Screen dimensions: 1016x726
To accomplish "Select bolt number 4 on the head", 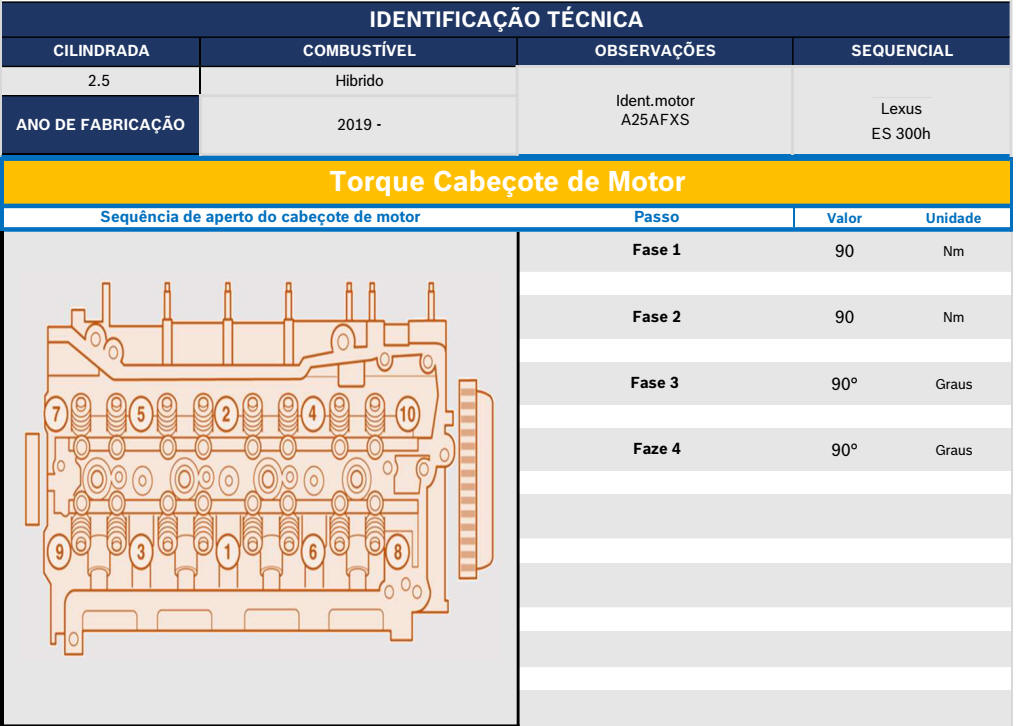I will coord(312,413).
